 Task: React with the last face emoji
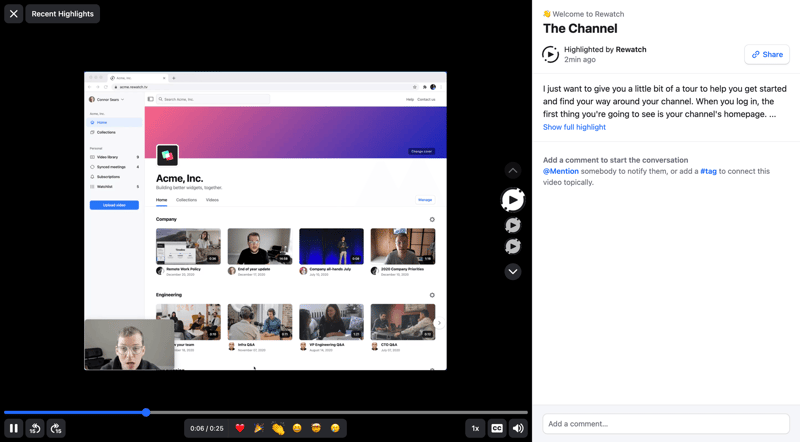coord(335,428)
